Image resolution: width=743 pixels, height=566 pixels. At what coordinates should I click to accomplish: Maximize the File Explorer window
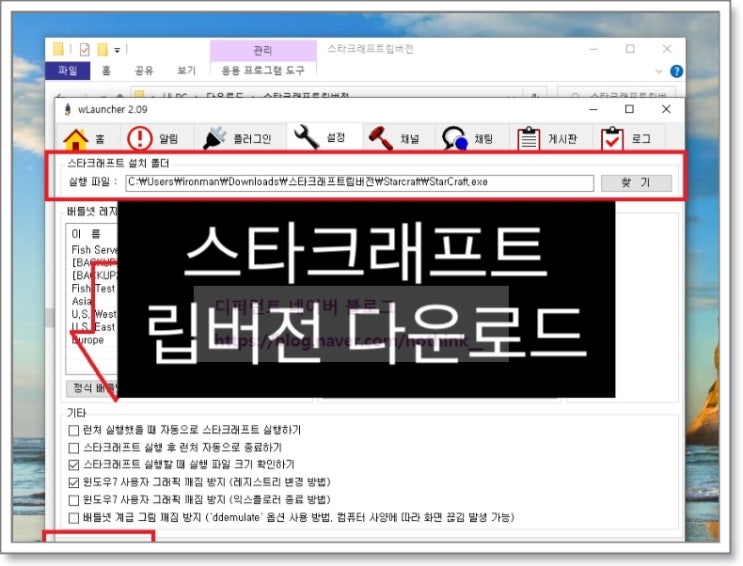click(x=630, y=49)
